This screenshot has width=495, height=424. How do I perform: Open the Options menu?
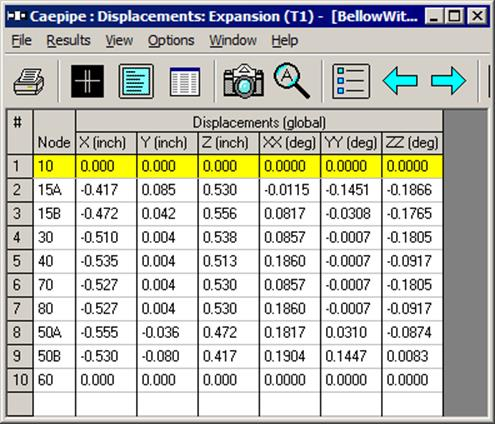click(x=171, y=41)
